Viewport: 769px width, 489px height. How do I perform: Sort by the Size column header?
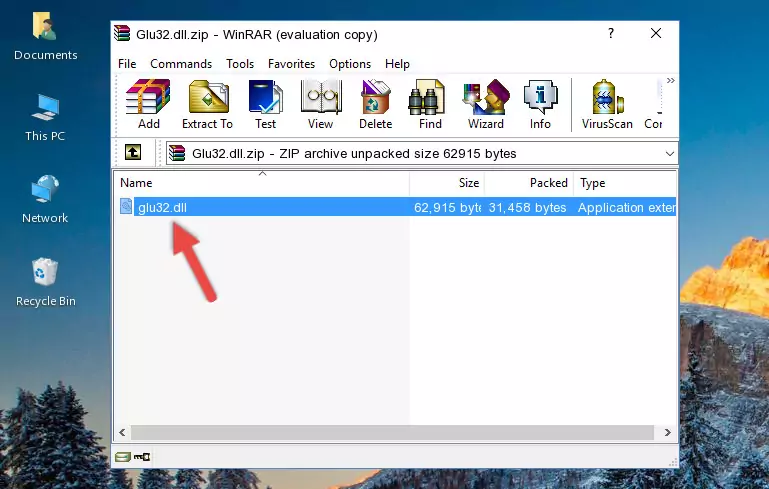pyautogui.click(x=447, y=183)
